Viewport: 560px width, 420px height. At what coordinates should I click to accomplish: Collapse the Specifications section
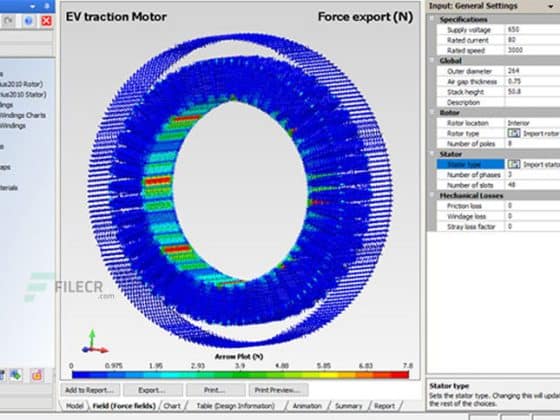coord(432,19)
